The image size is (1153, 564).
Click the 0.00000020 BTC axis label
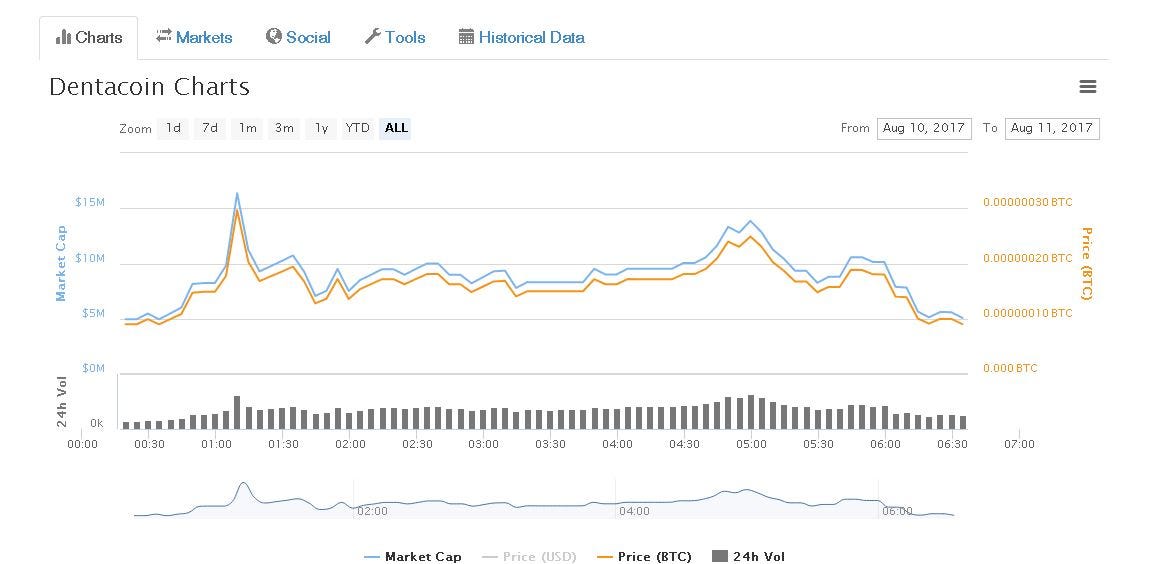1028,258
